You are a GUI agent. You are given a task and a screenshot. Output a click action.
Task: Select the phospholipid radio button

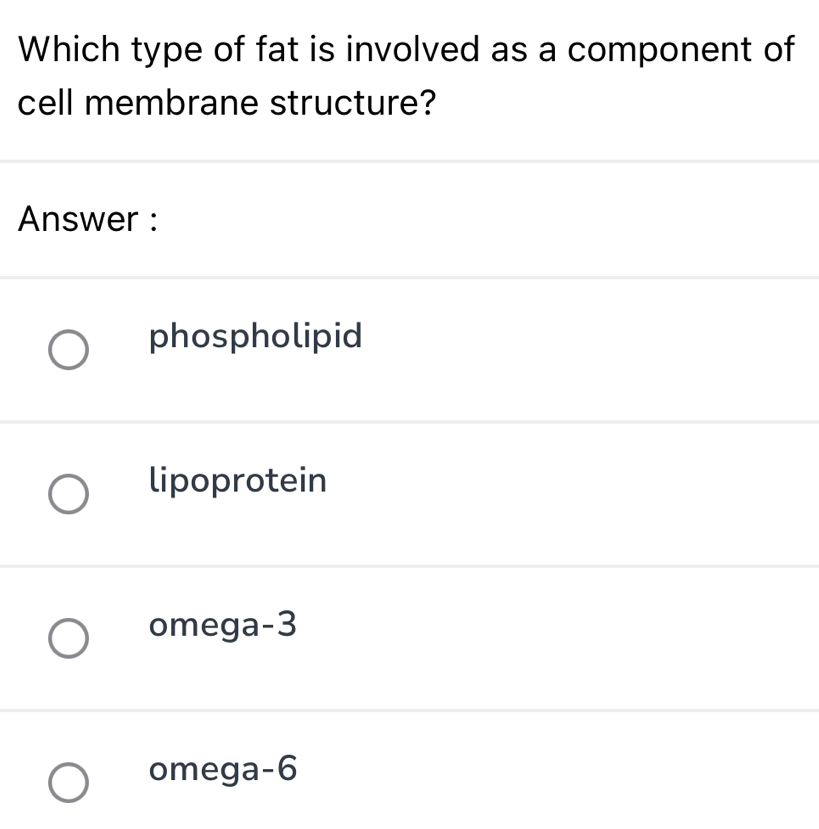pos(69,350)
